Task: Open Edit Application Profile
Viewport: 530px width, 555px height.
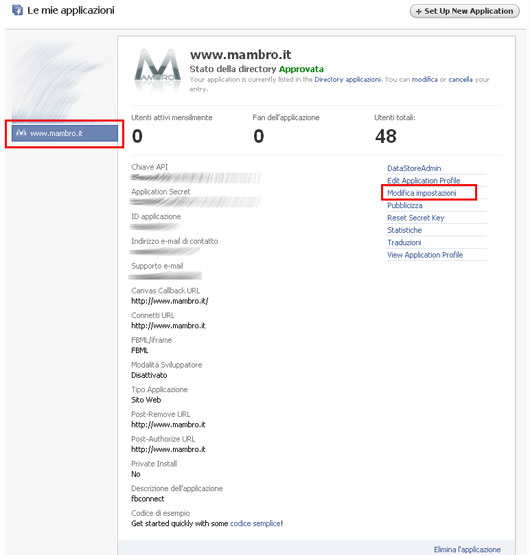Action: [x=423, y=181]
